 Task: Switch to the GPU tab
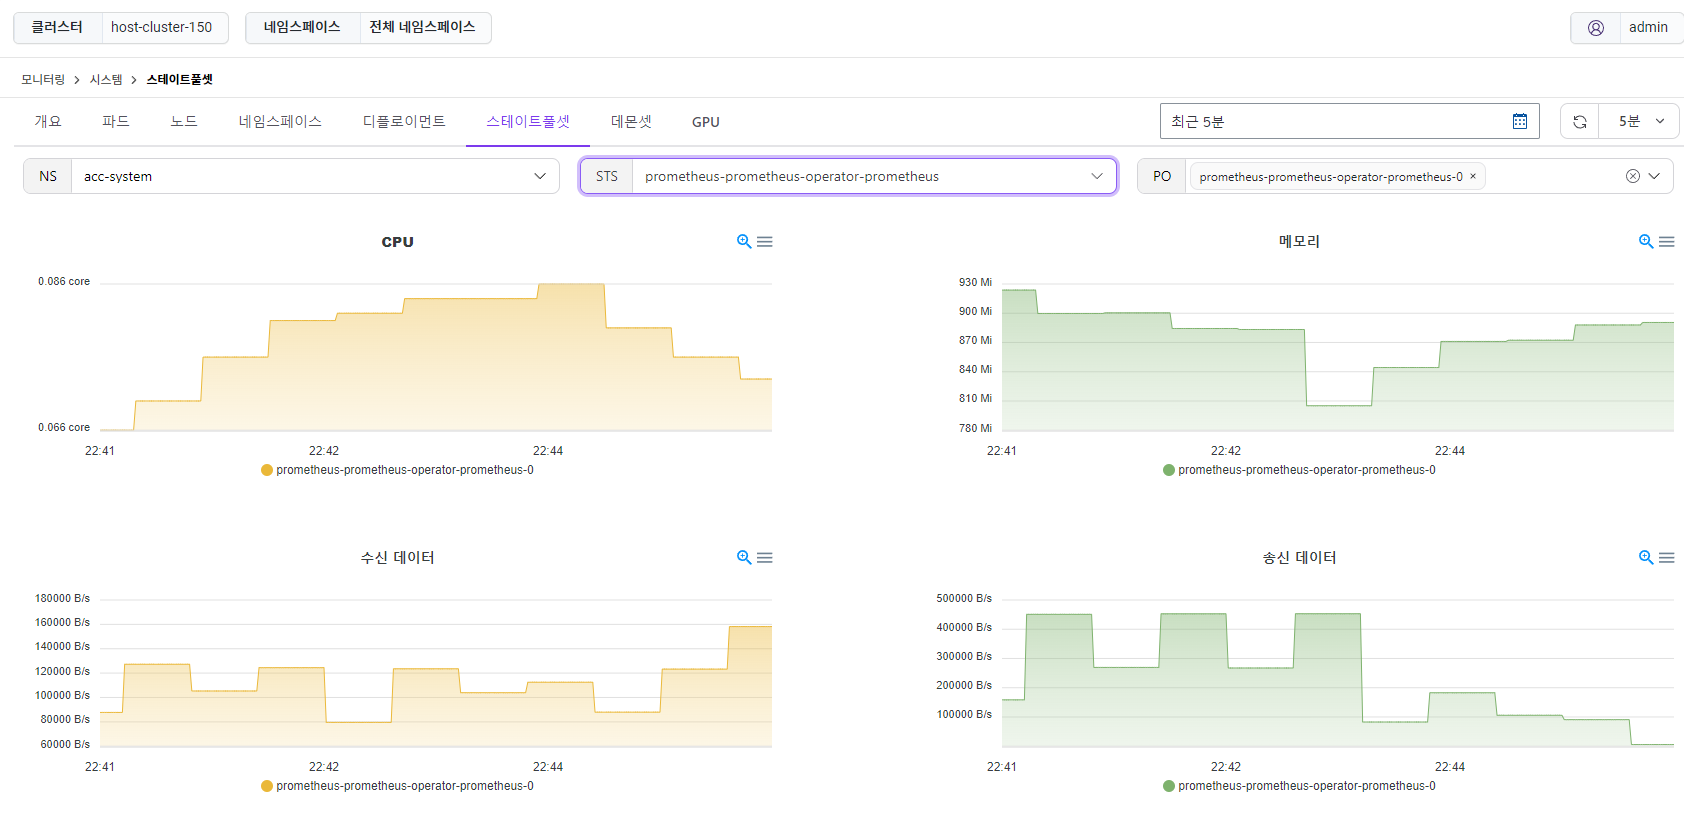[706, 122]
